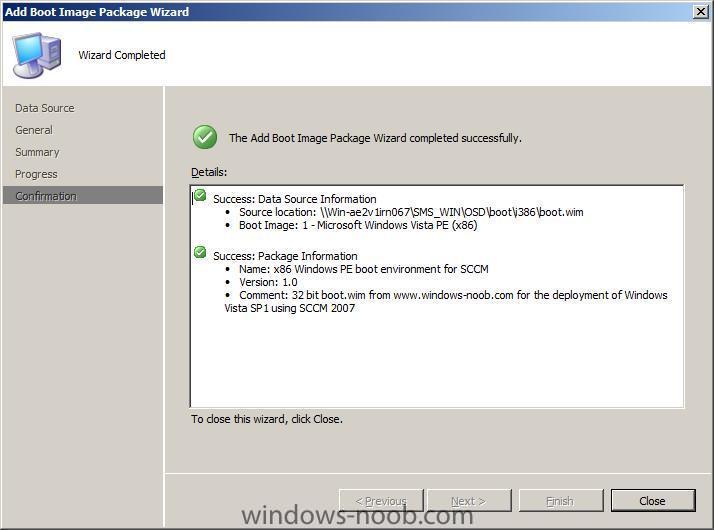Click the disabled Previous button
The width and height of the screenshot is (714, 530).
(381, 500)
